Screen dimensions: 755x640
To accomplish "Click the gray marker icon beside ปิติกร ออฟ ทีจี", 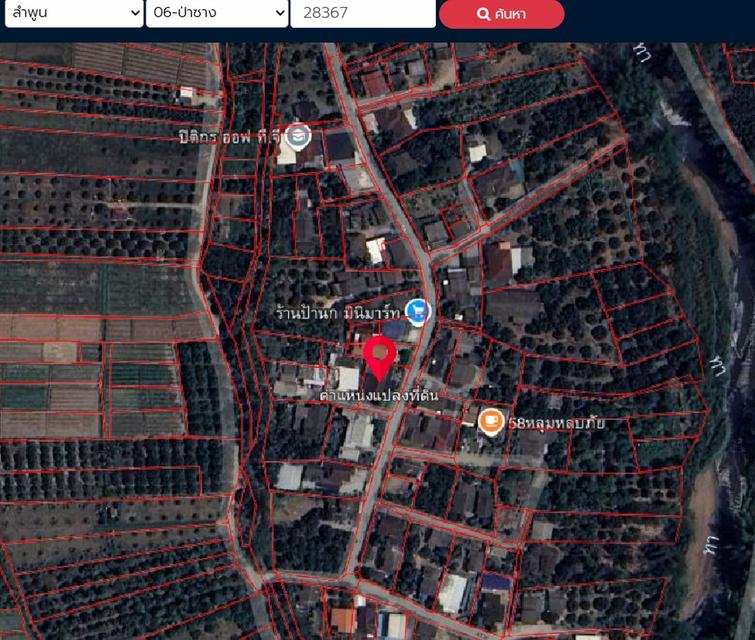I will 297,135.
